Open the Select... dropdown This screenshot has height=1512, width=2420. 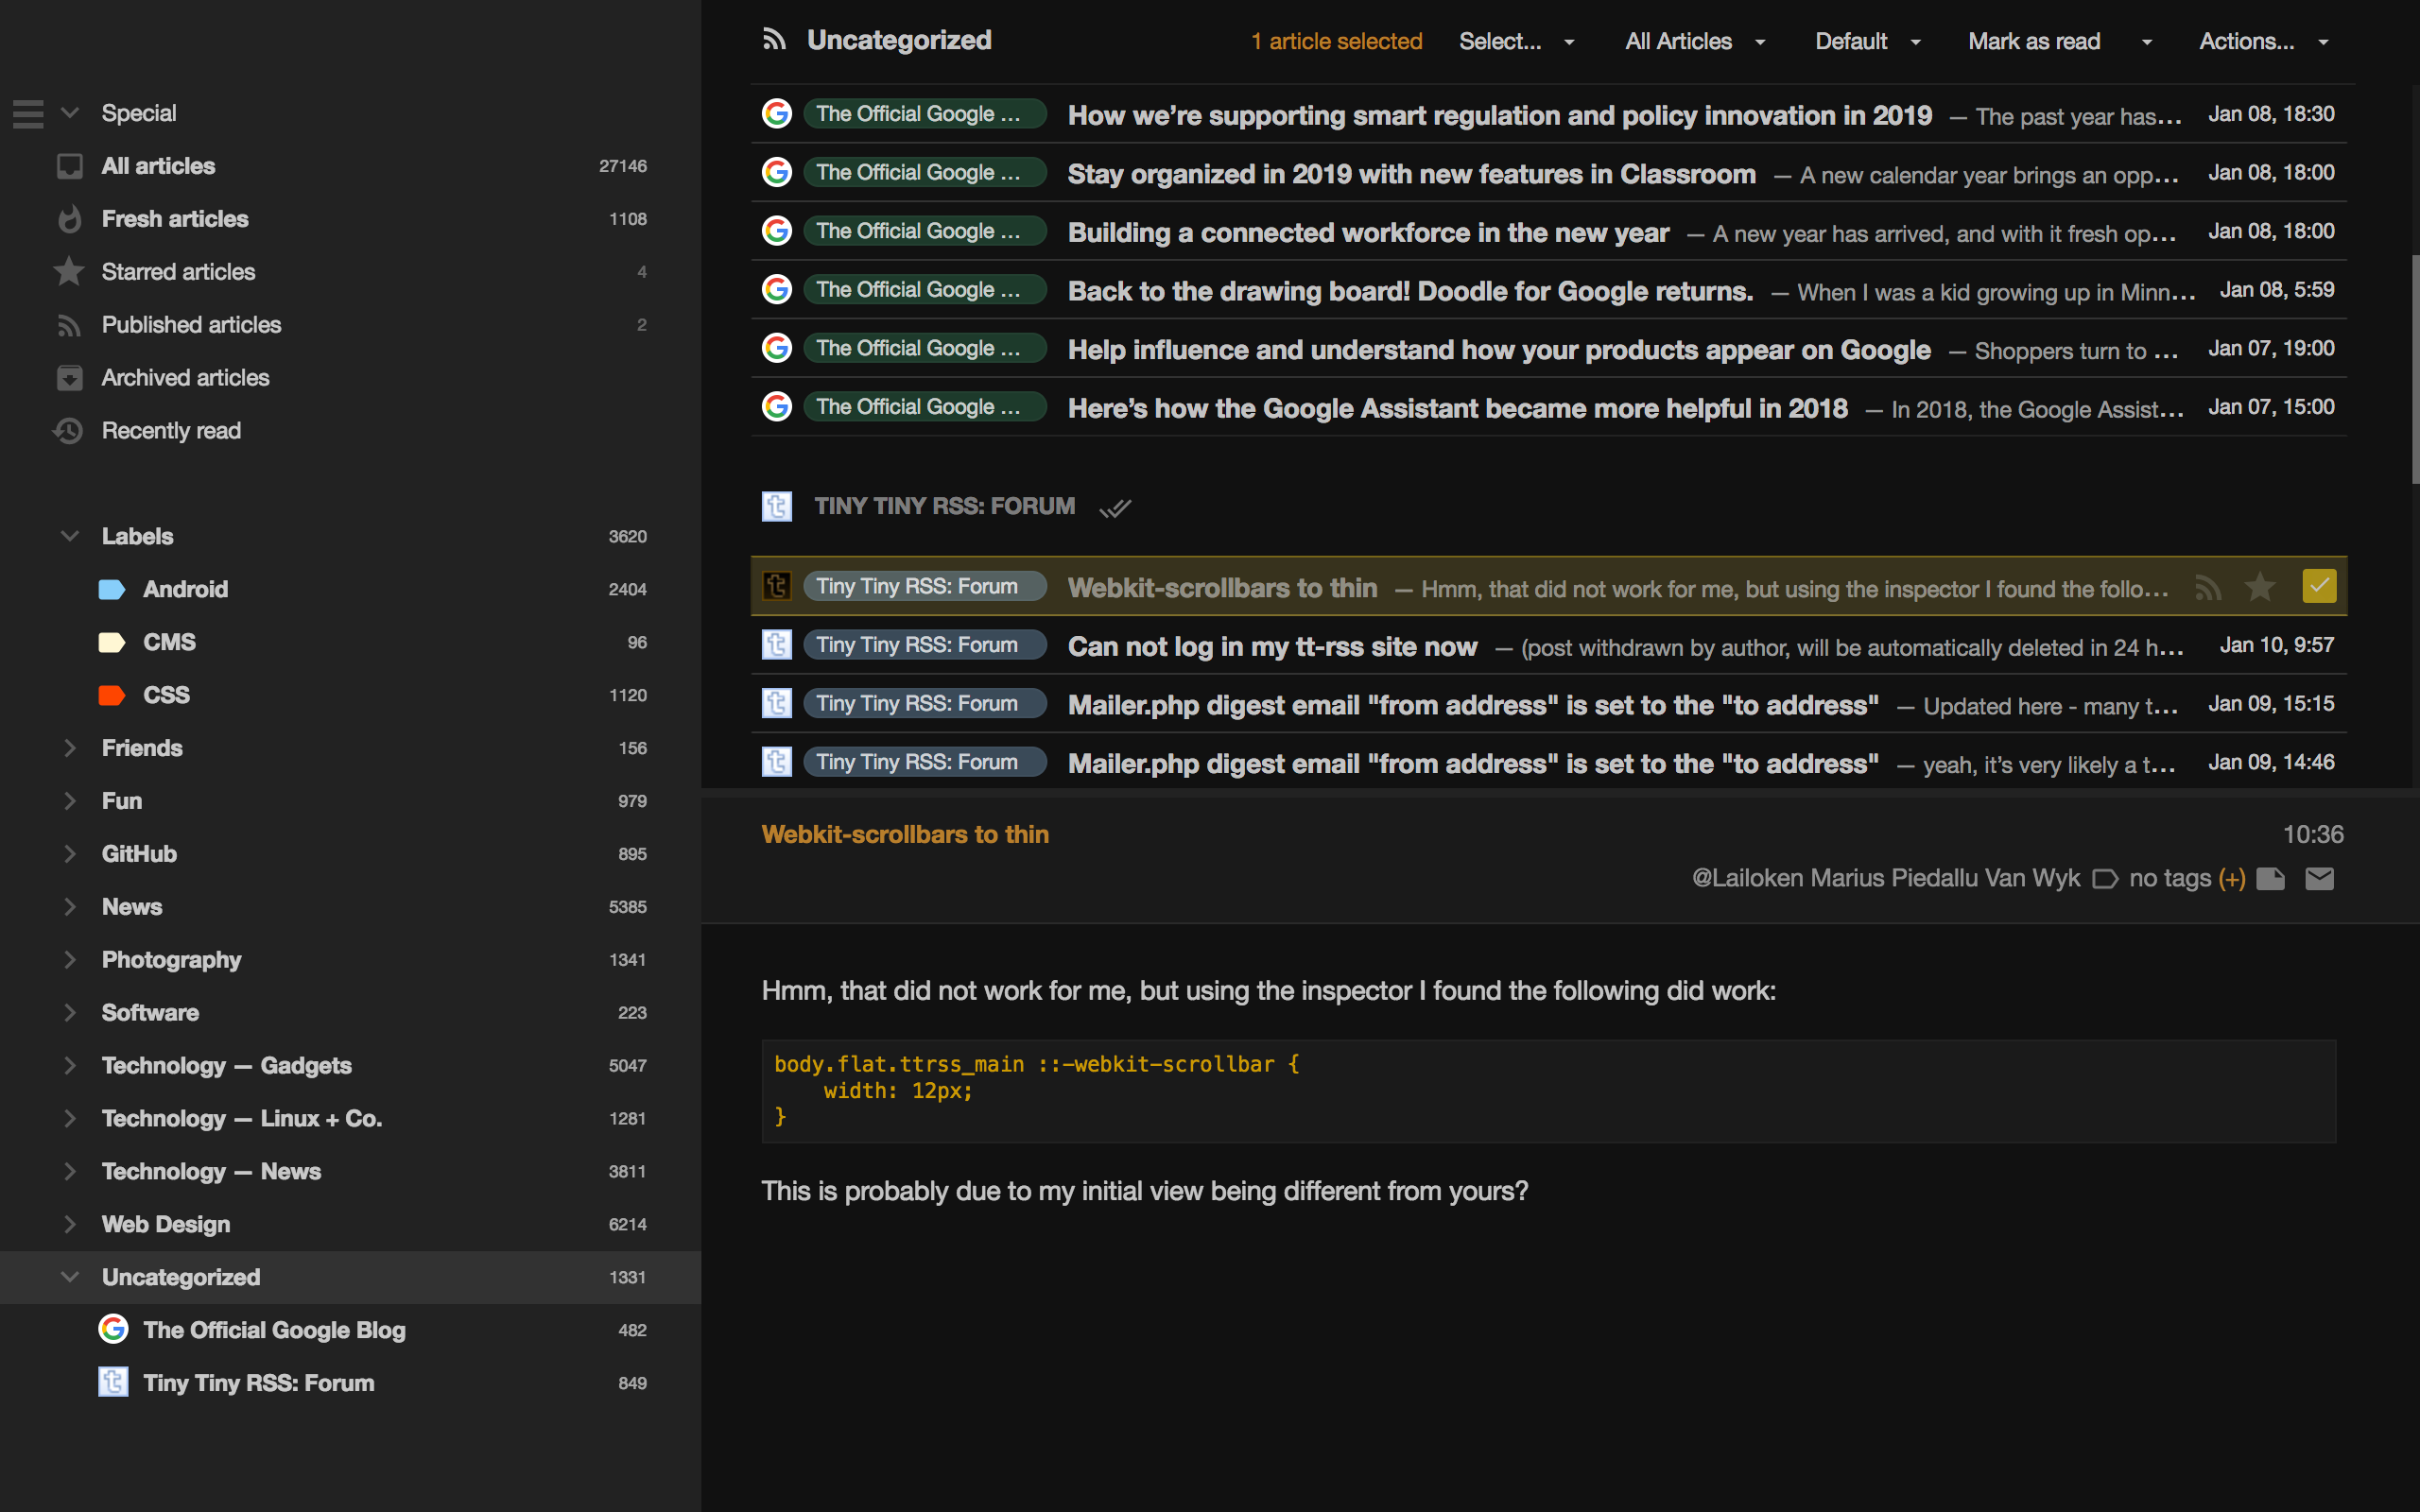(1517, 42)
